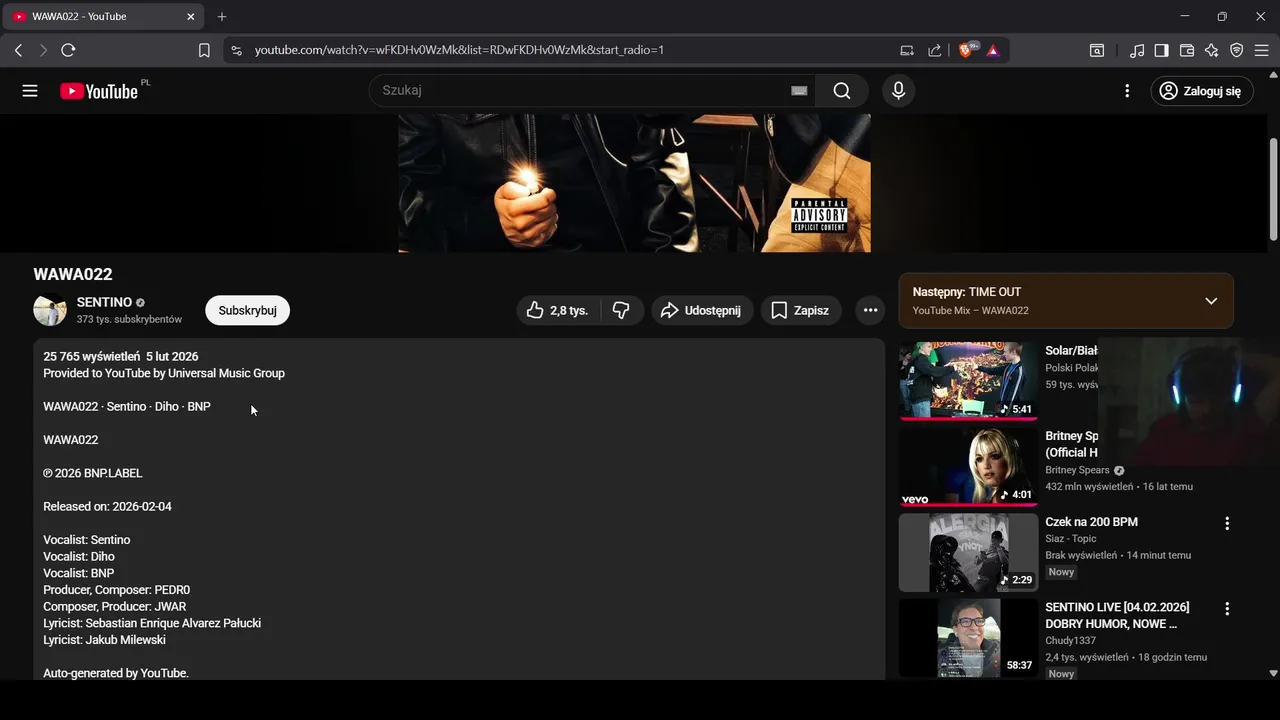Like the video with thumbs up
Image resolution: width=1280 pixels, height=720 pixels.
558,310
